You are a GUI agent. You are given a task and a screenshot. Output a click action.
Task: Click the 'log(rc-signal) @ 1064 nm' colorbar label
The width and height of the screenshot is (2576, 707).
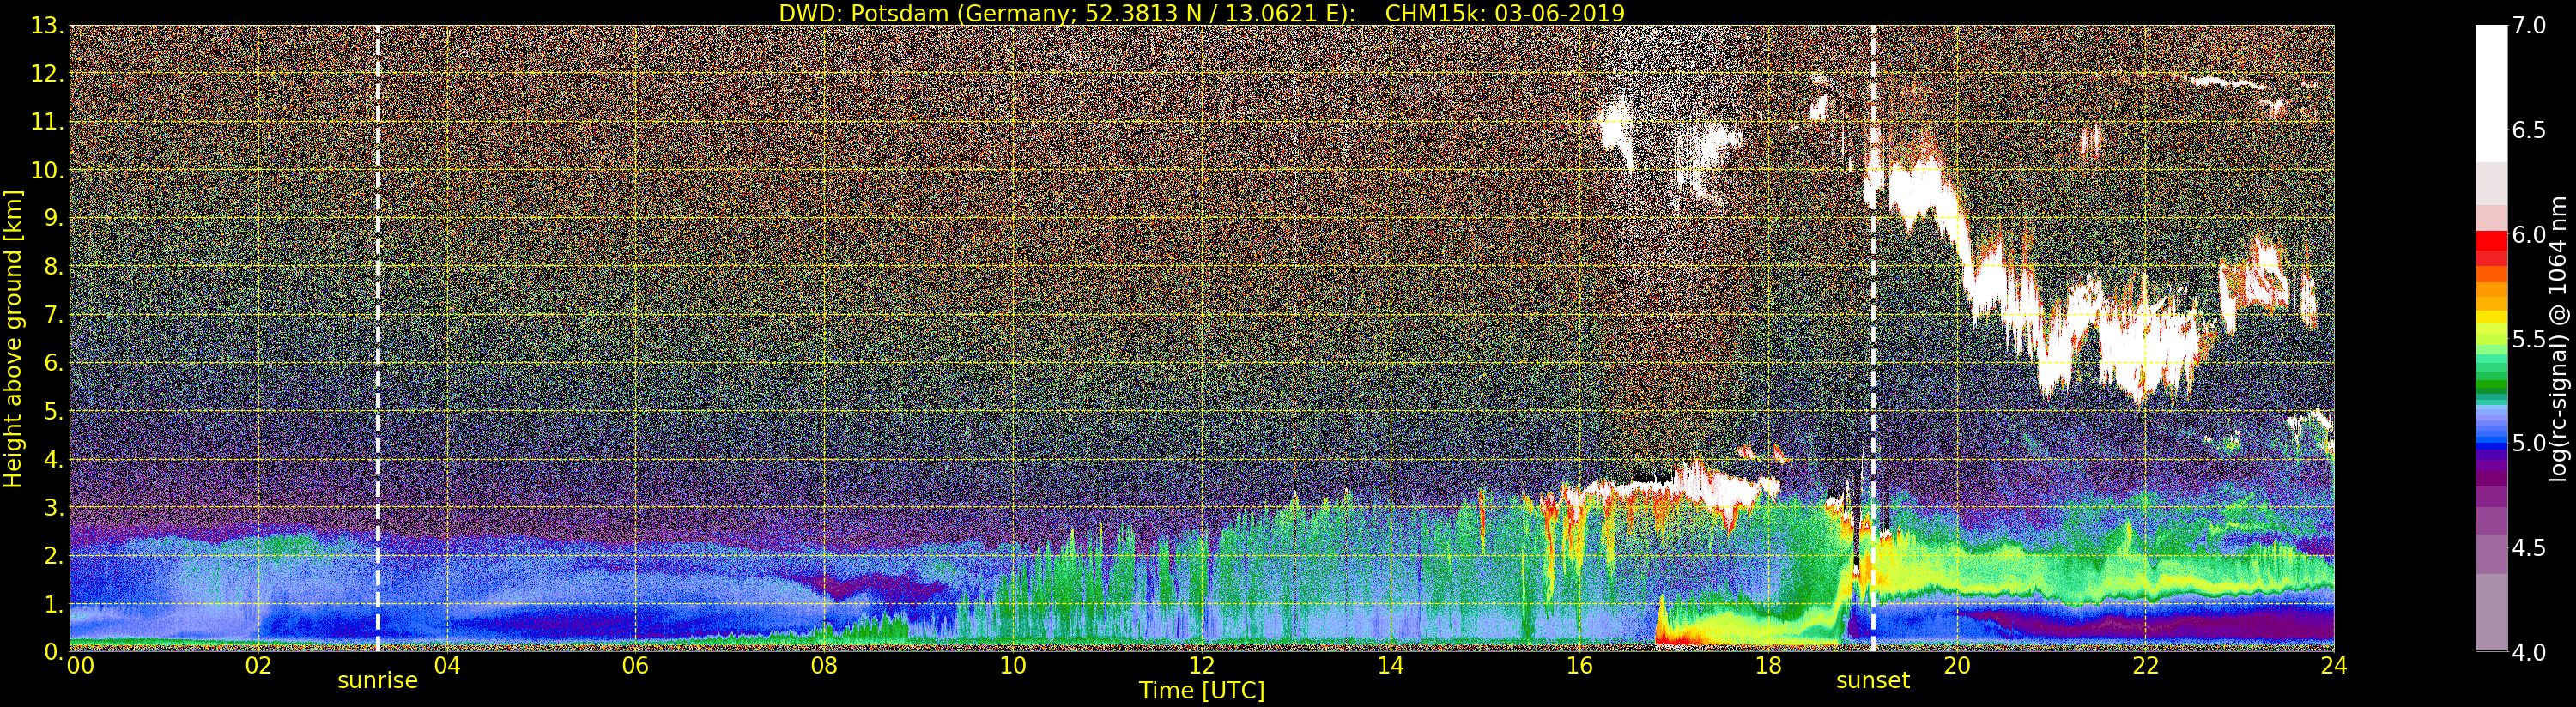click(2559, 338)
